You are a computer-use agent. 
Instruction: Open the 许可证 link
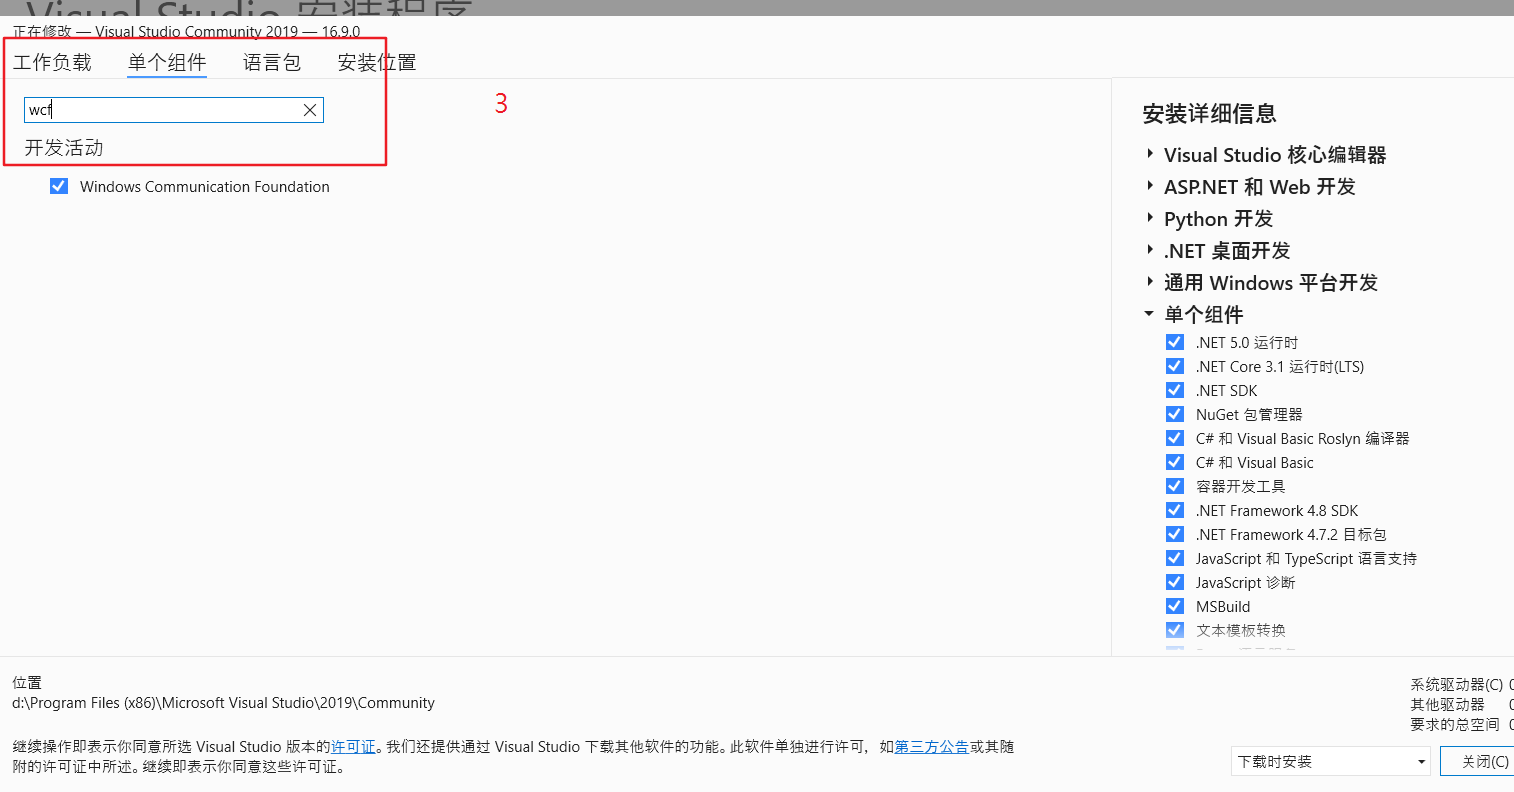(353, 747)
